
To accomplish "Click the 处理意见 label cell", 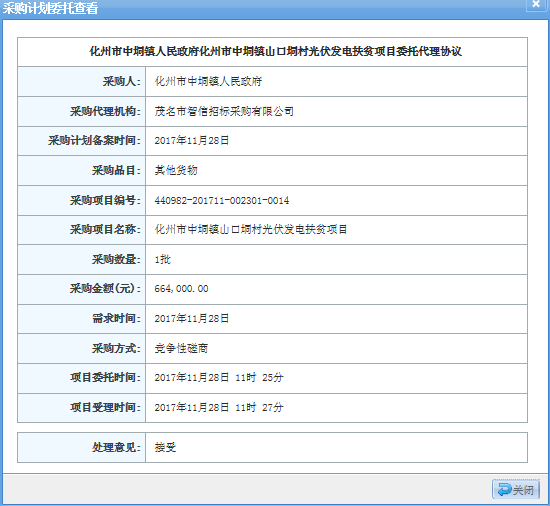I will tap(81, 447).
